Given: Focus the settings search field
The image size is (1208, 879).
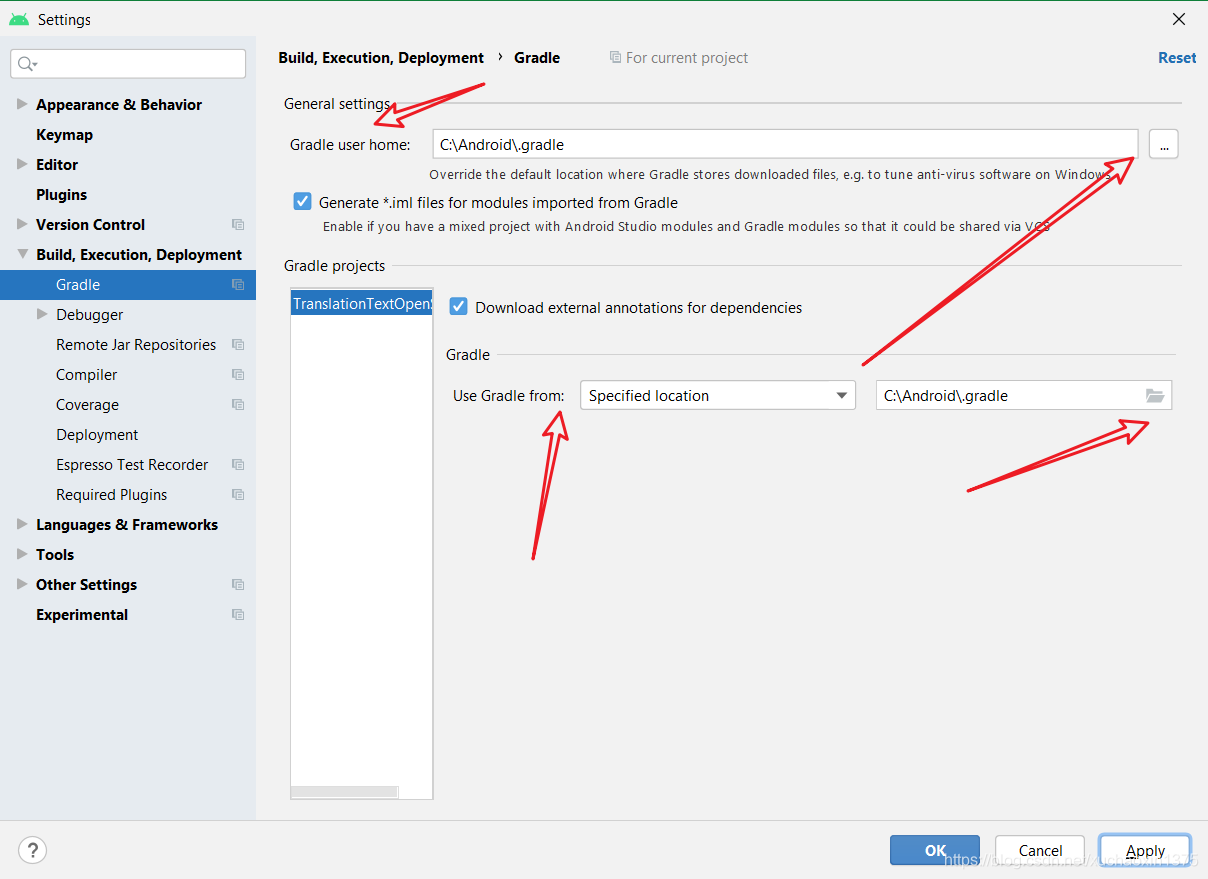Looking at the screenshot, I should pos(128,64).
